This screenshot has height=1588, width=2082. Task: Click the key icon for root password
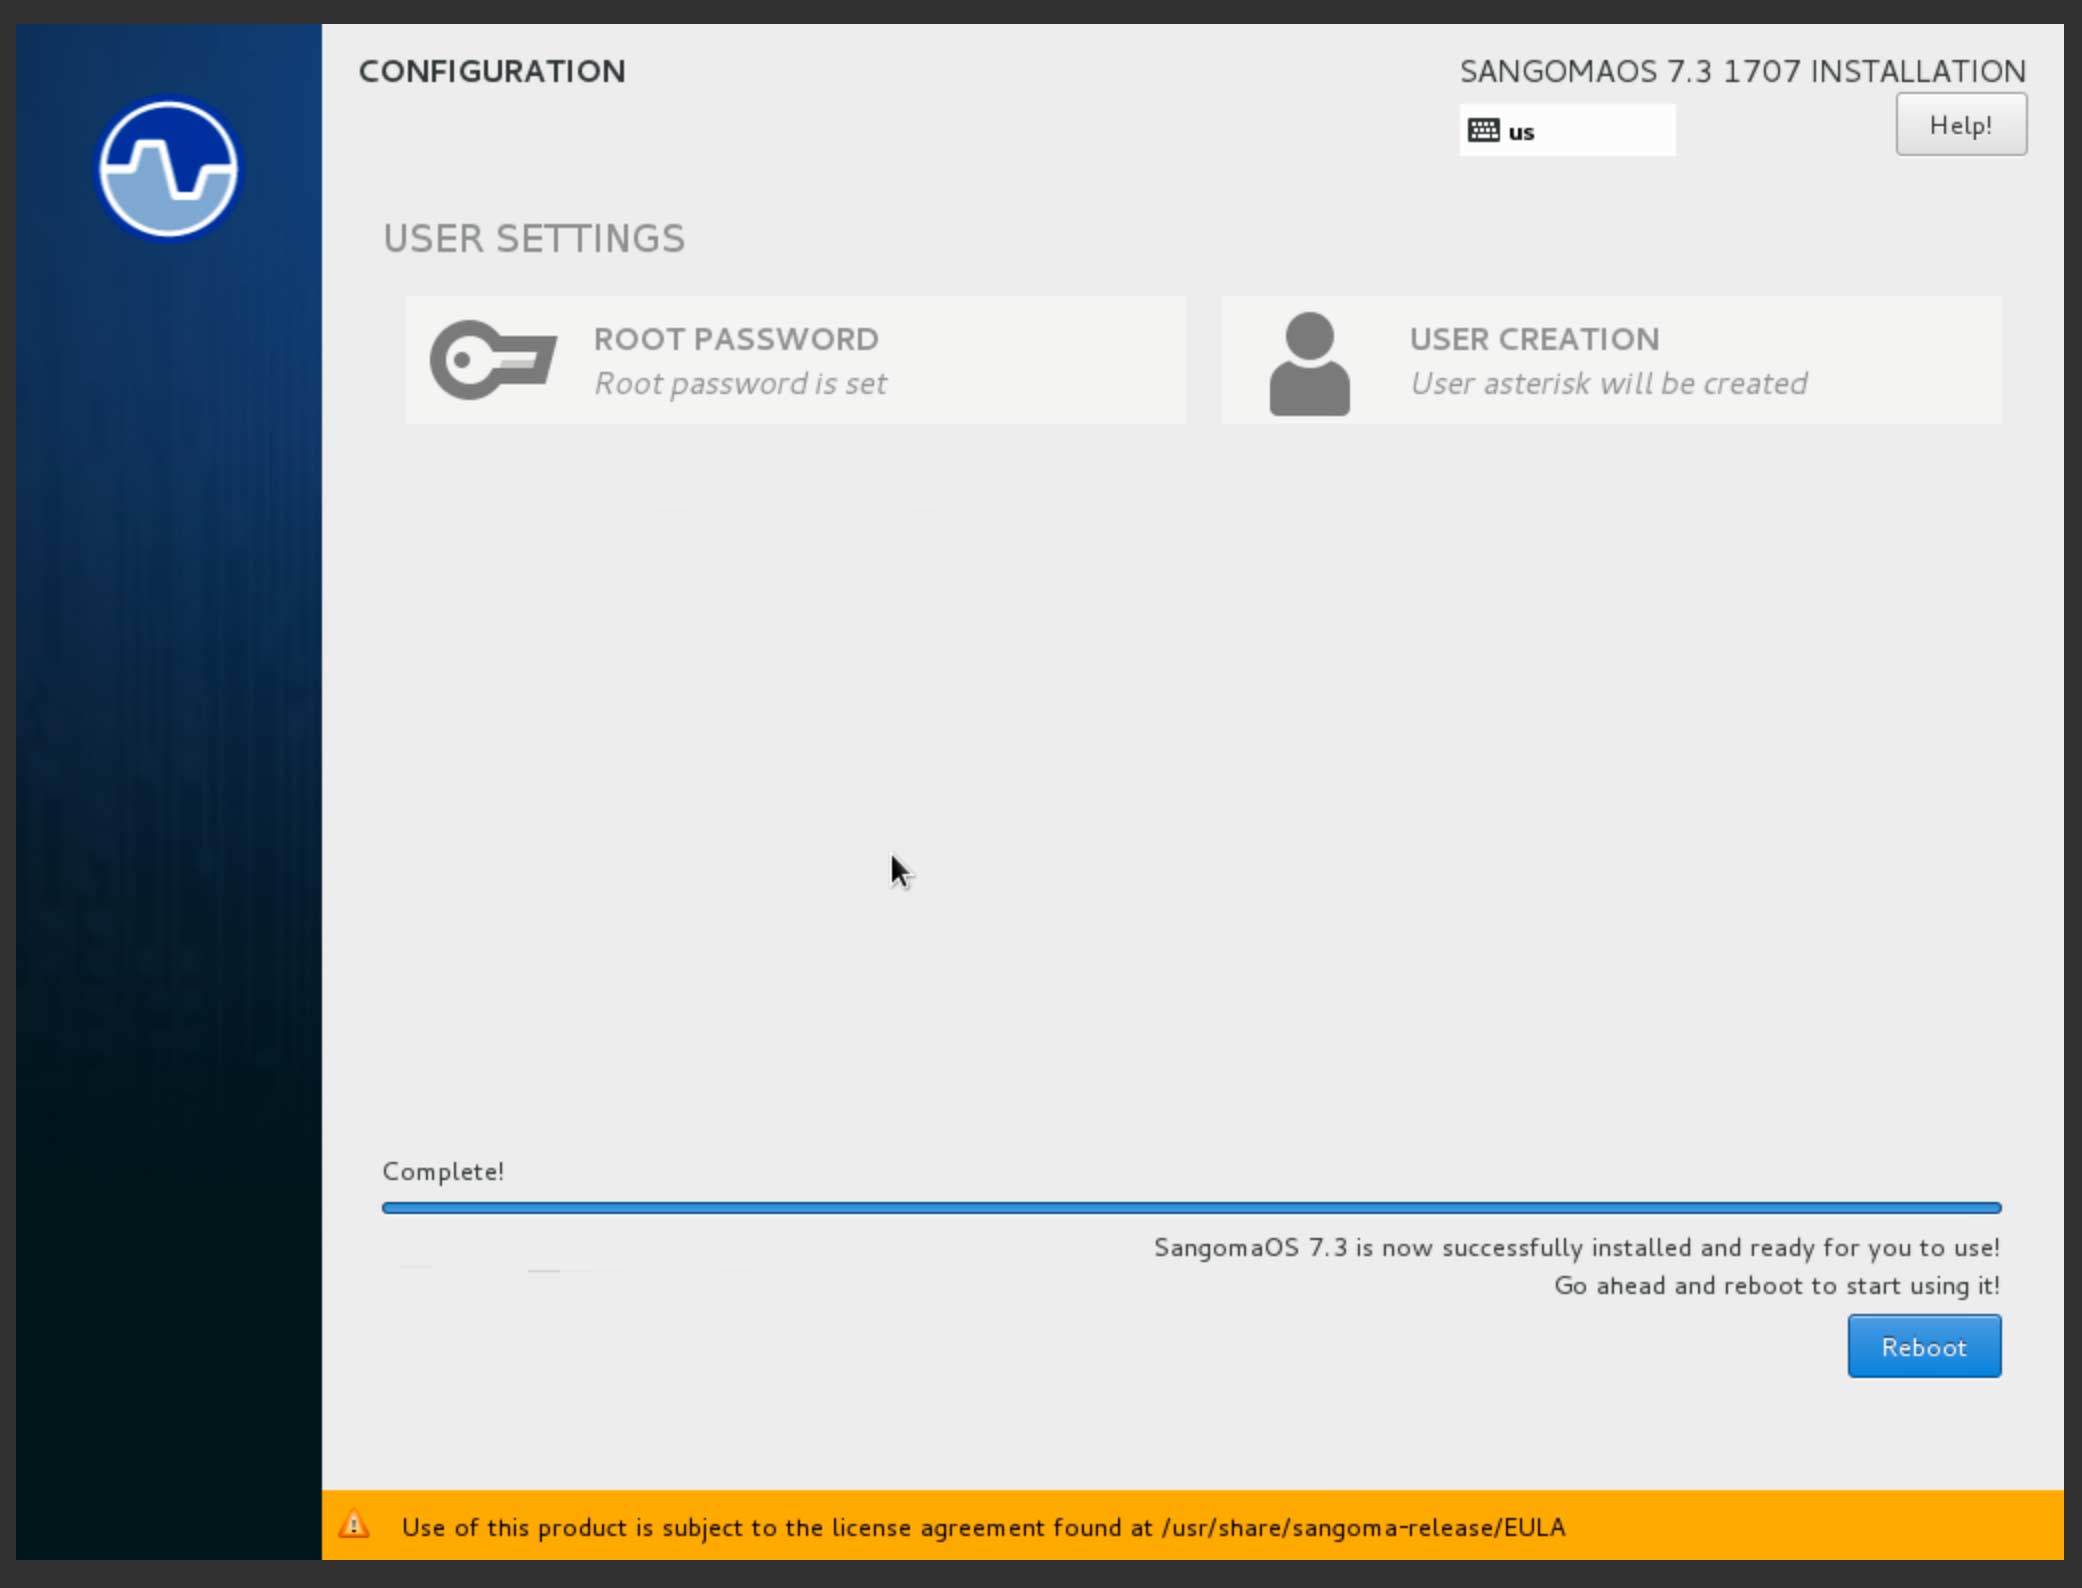[492, 360]
